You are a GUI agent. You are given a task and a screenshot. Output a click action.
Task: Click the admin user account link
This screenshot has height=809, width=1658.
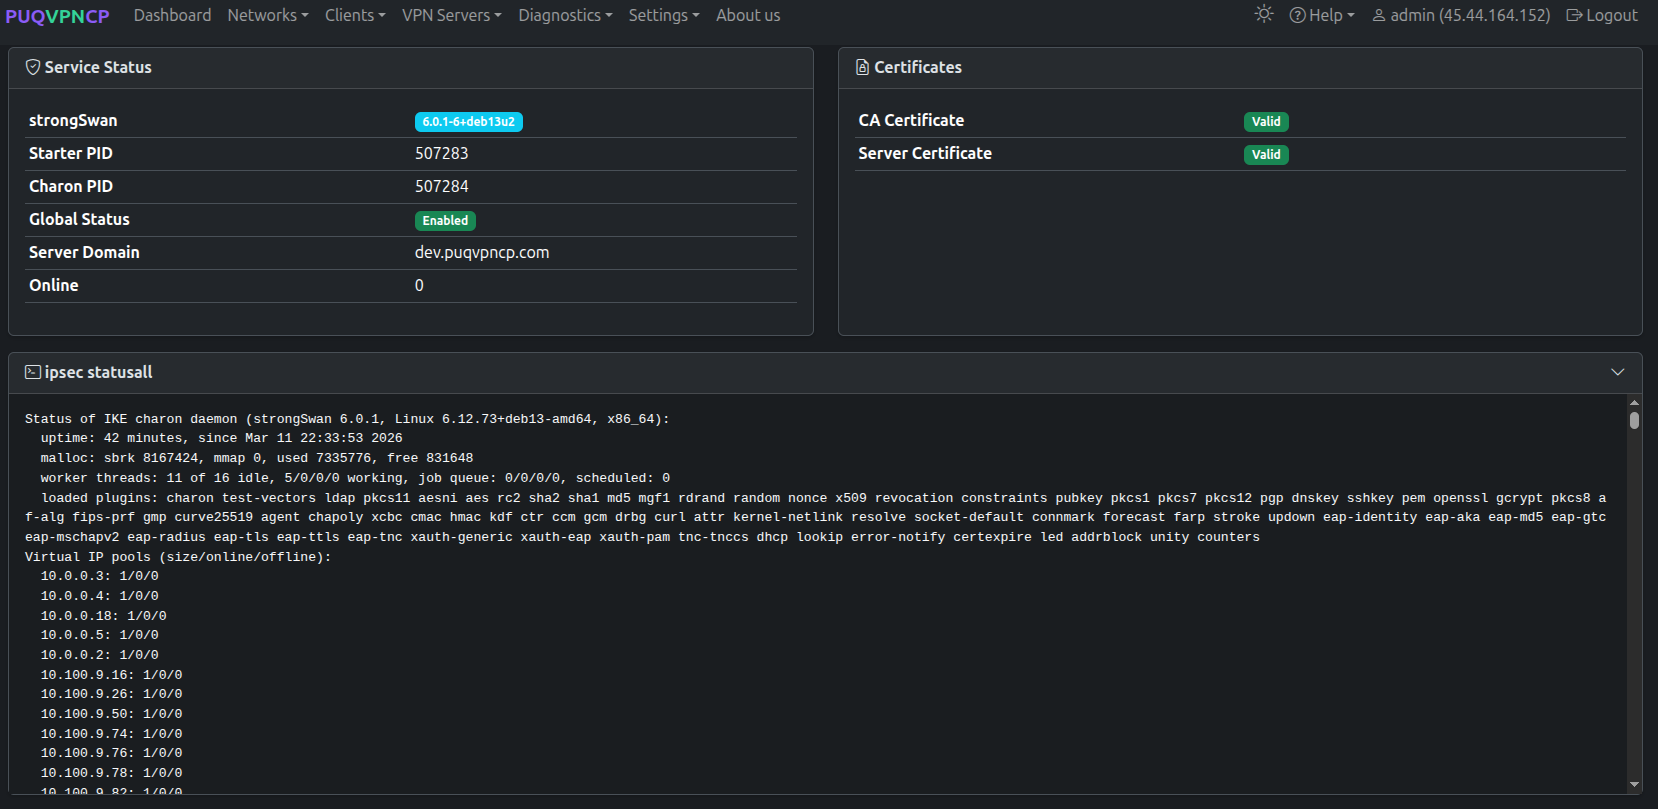click(x=1461, y=15)
